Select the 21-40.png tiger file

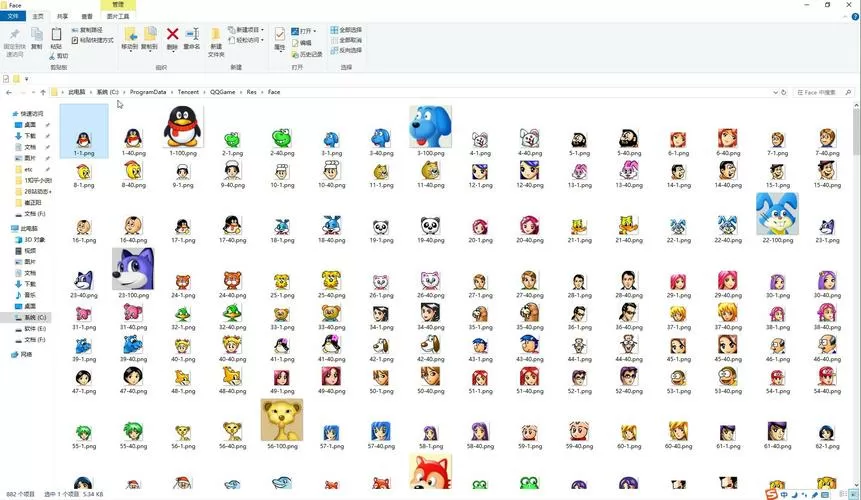click(629, 229)
